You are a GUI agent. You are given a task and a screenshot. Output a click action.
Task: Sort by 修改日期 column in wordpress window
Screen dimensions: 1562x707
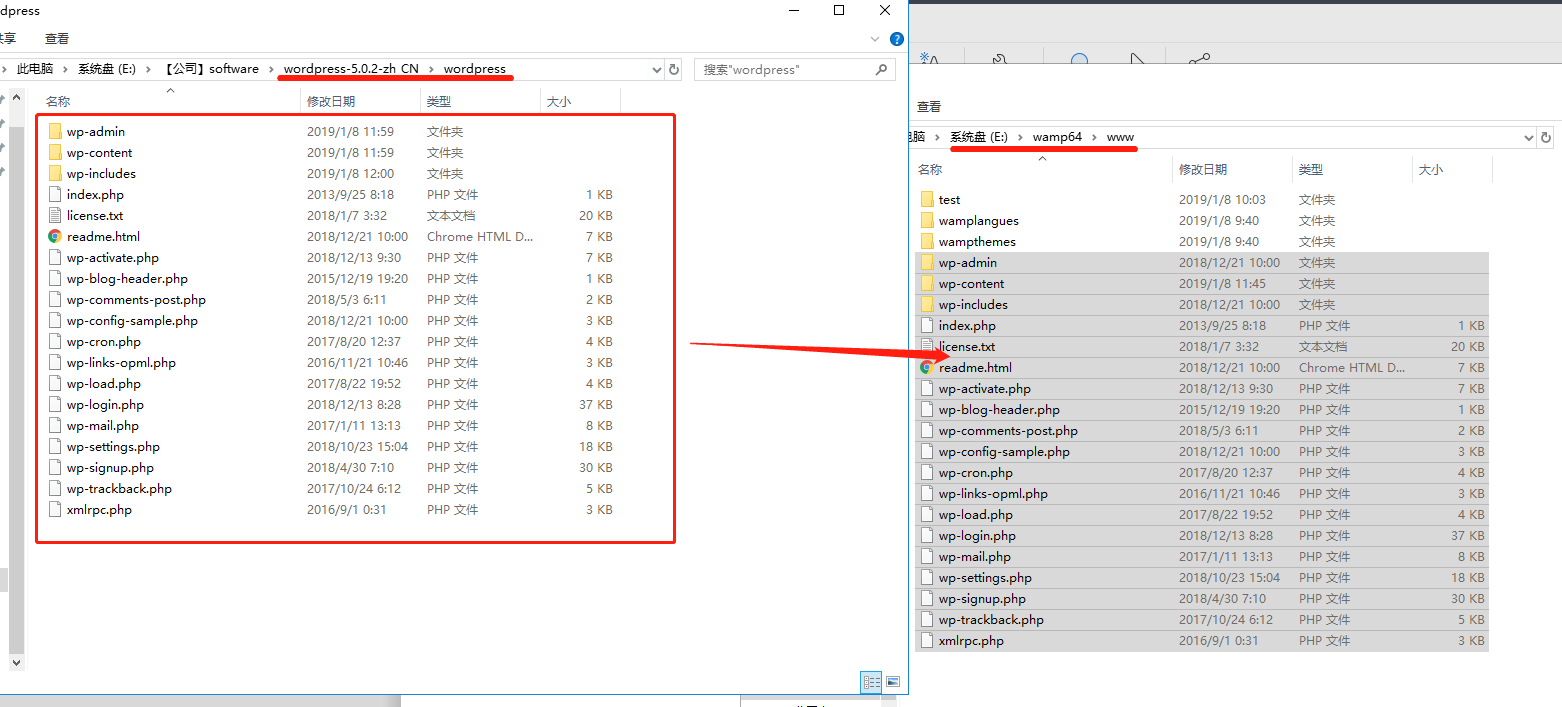coord(331,101)
